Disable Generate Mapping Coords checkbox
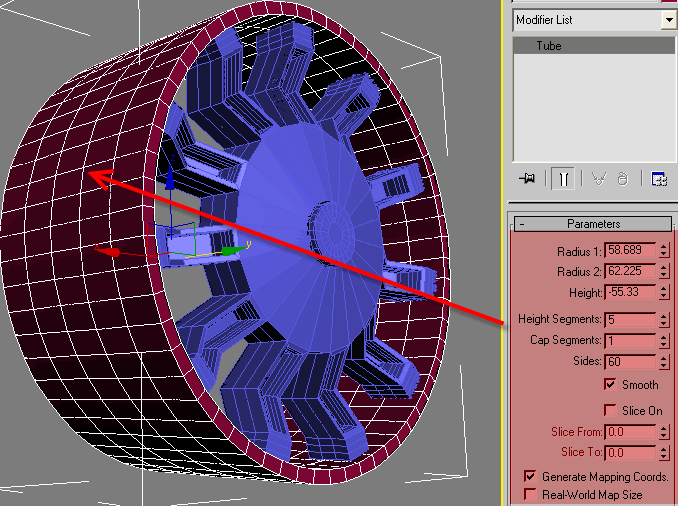Viewport: 678px width, 506px height. click(529, 477)
